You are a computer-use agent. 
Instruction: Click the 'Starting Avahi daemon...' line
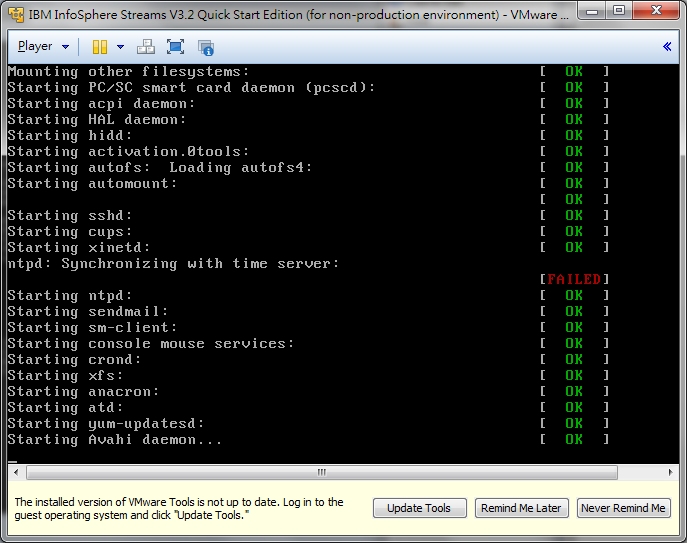[x=115, y=440]
